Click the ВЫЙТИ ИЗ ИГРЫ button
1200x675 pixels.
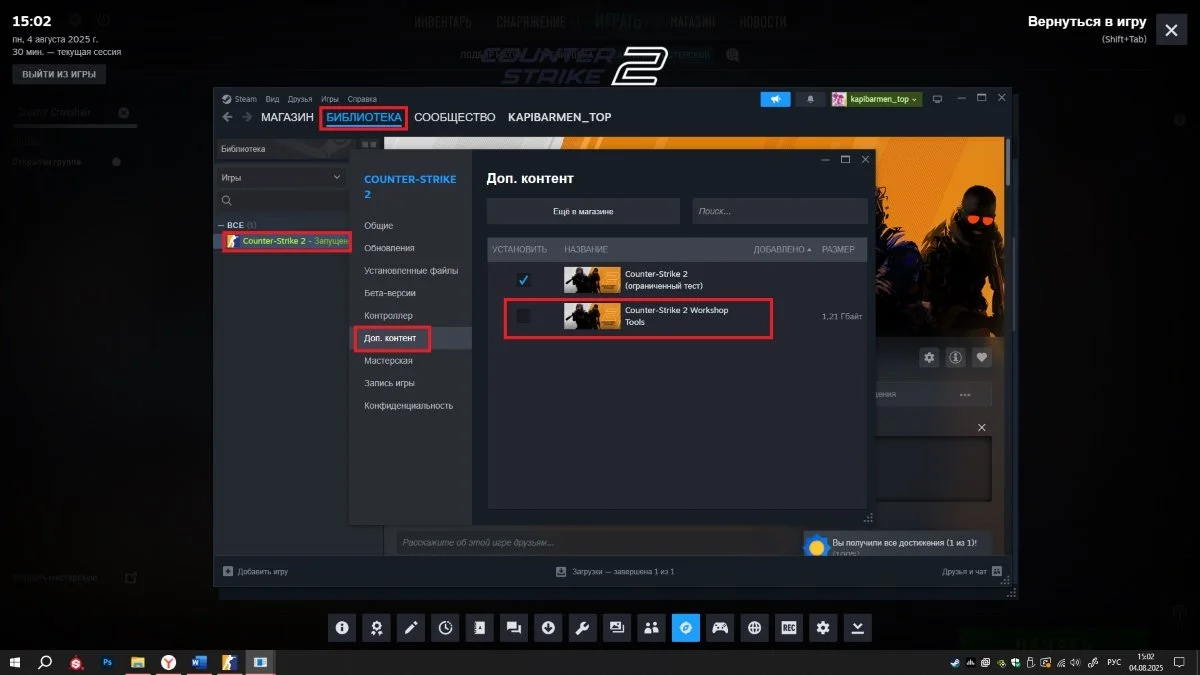tap(59, 74)
